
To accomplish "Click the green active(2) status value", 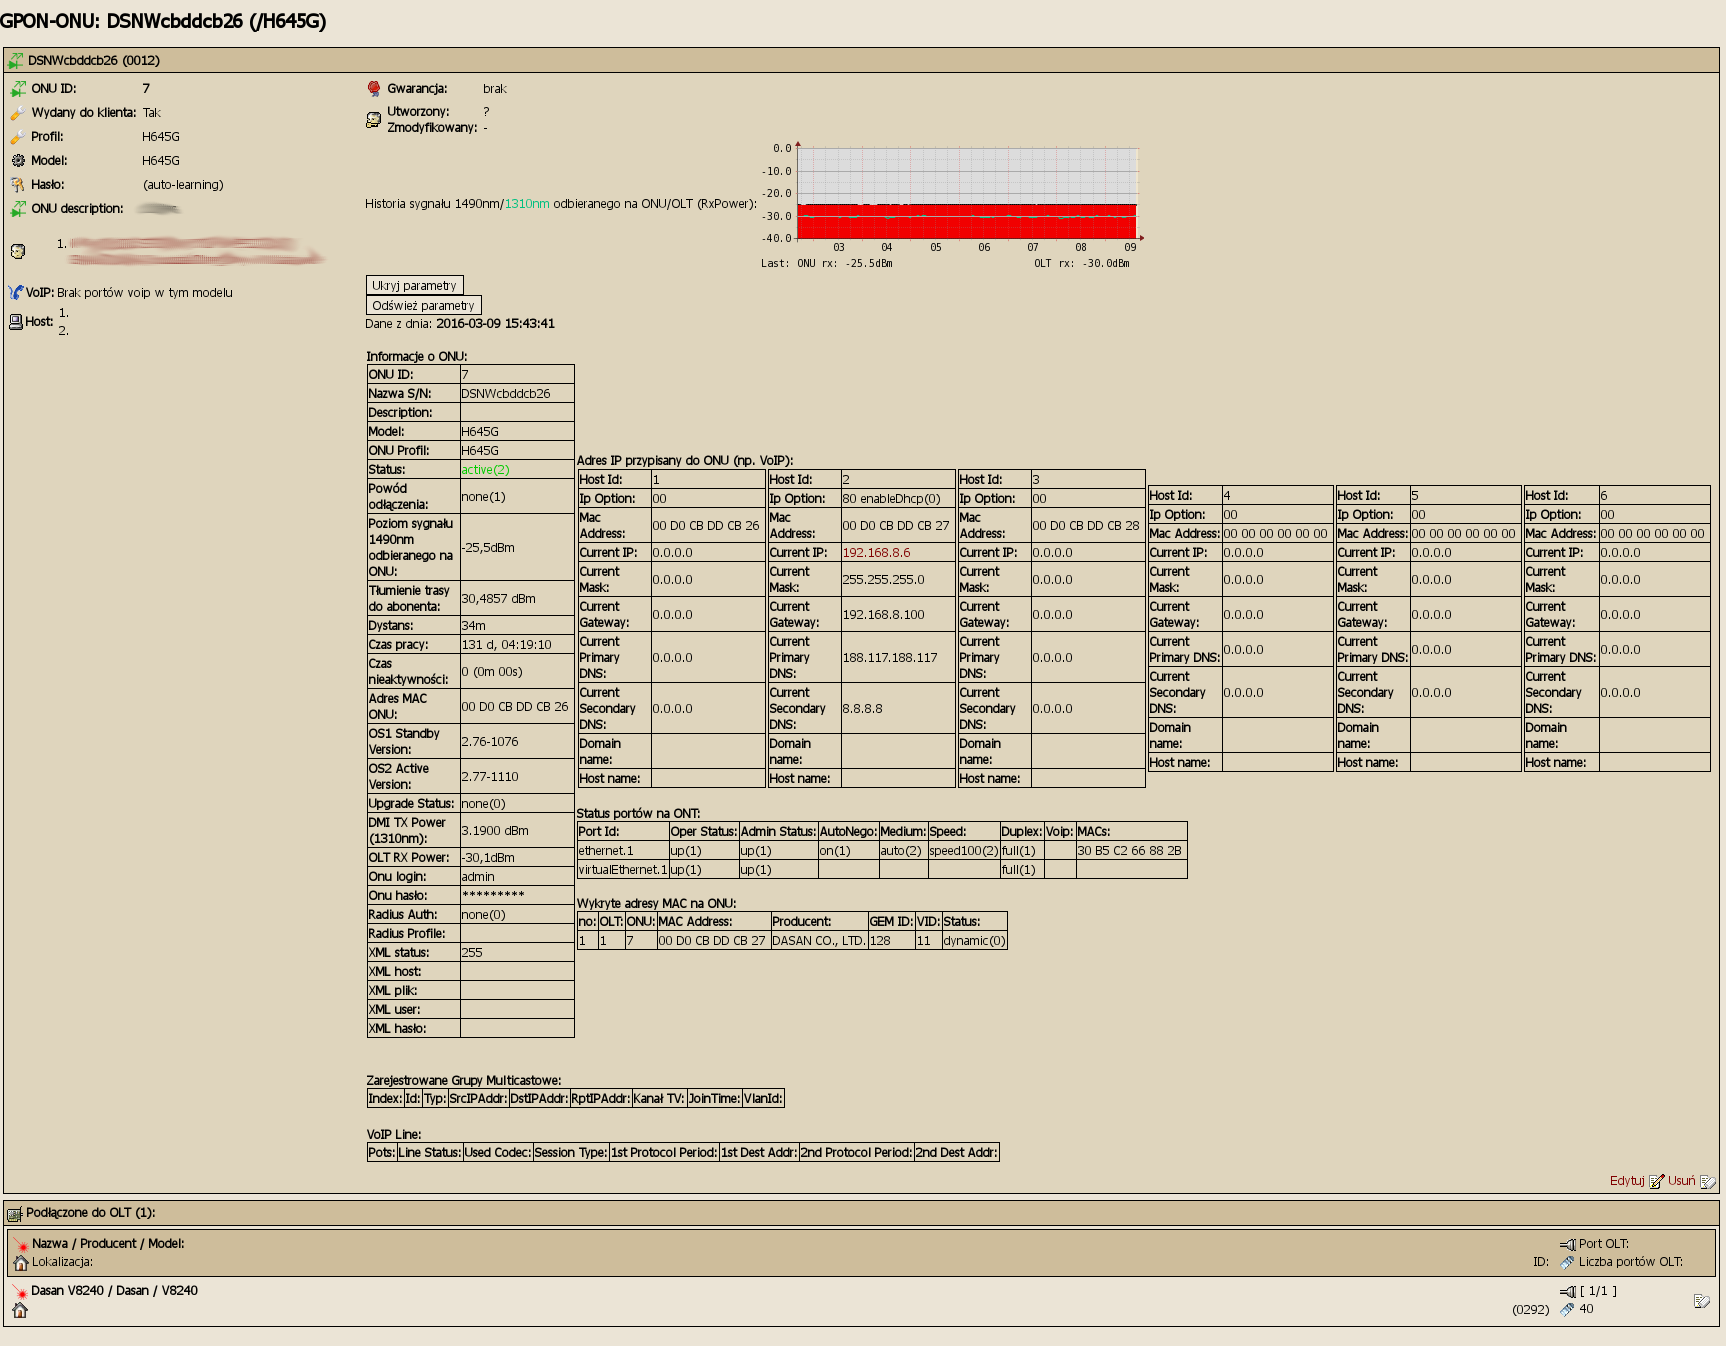I will 485,470.
